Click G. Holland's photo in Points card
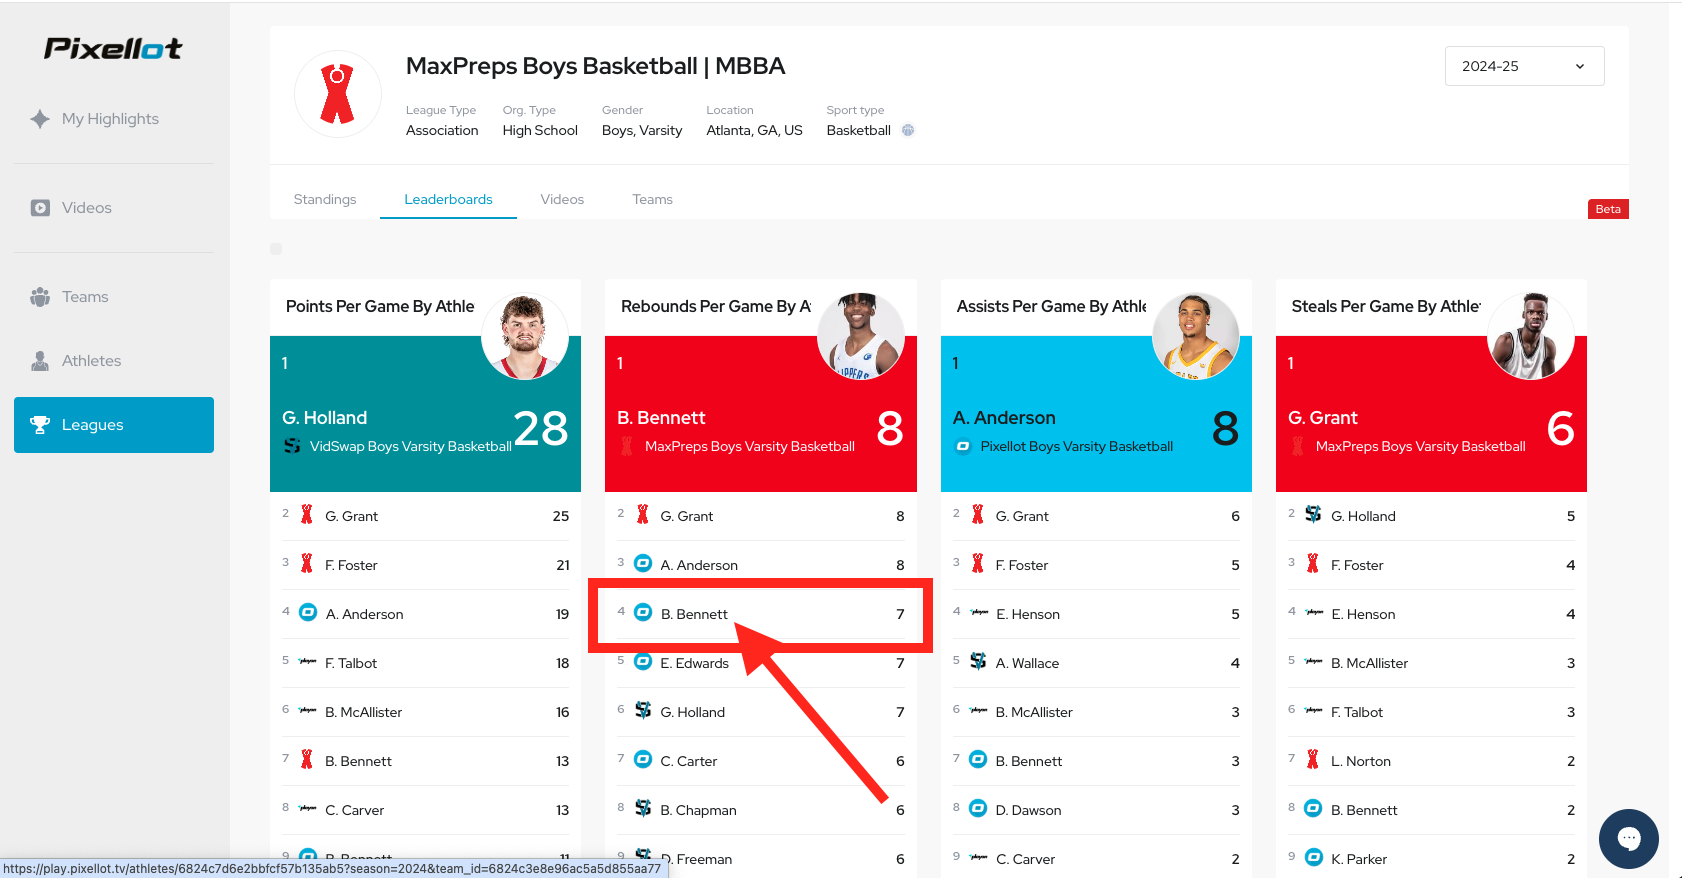Screen dimensions: 1682x878 [x=525, y=336]
